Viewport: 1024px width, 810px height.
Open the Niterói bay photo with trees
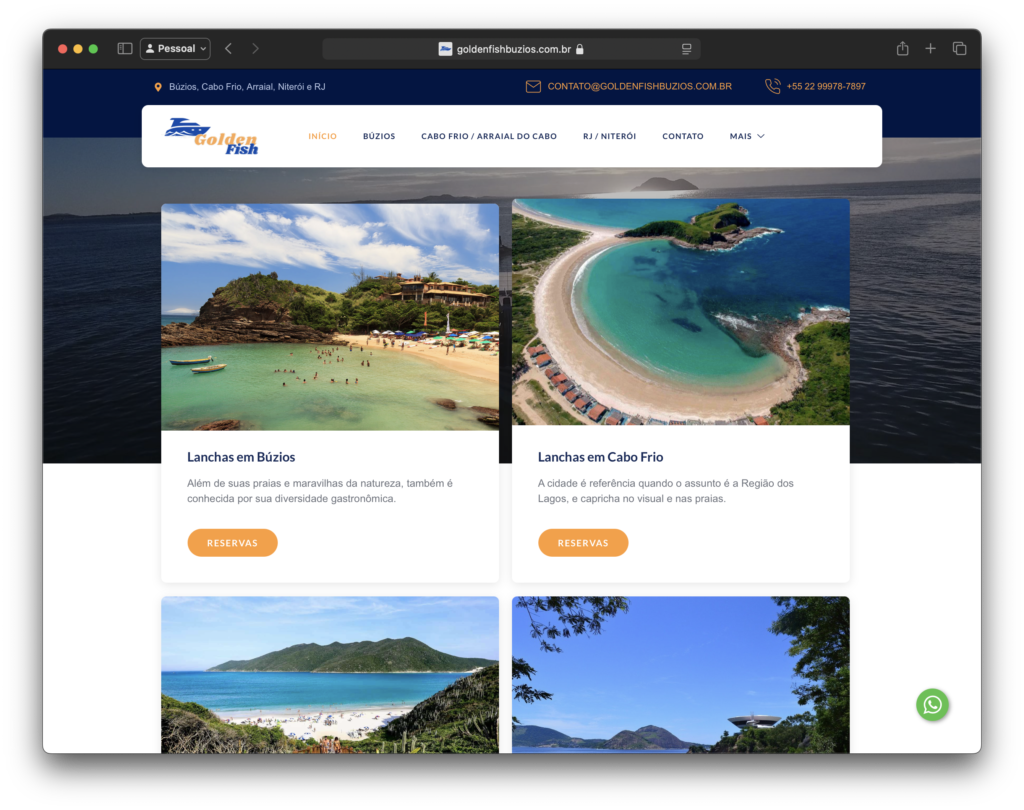coord(680,675)
